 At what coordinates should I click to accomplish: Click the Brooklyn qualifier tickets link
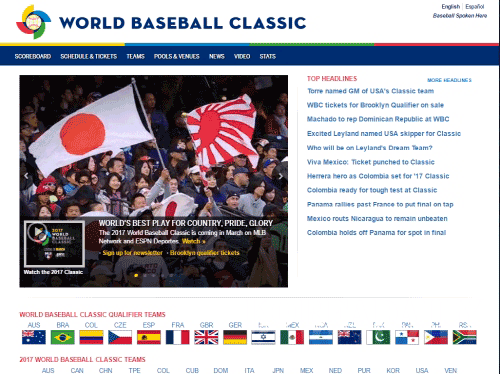click(205, 253)
